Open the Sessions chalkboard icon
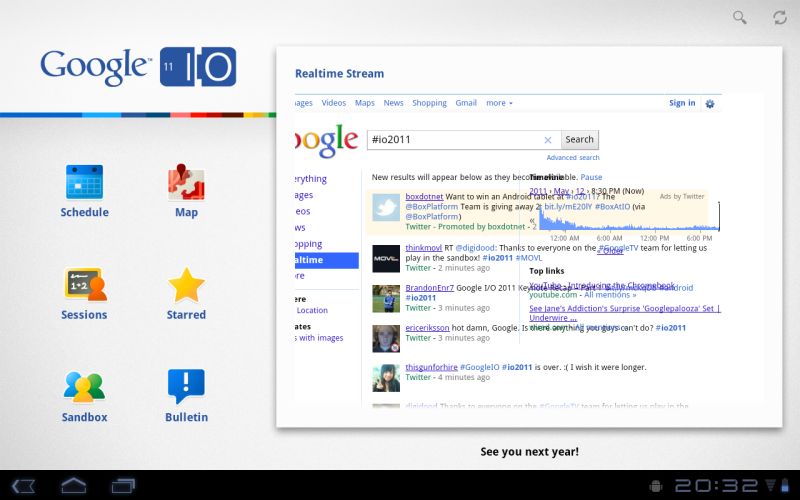 (86, 284)
